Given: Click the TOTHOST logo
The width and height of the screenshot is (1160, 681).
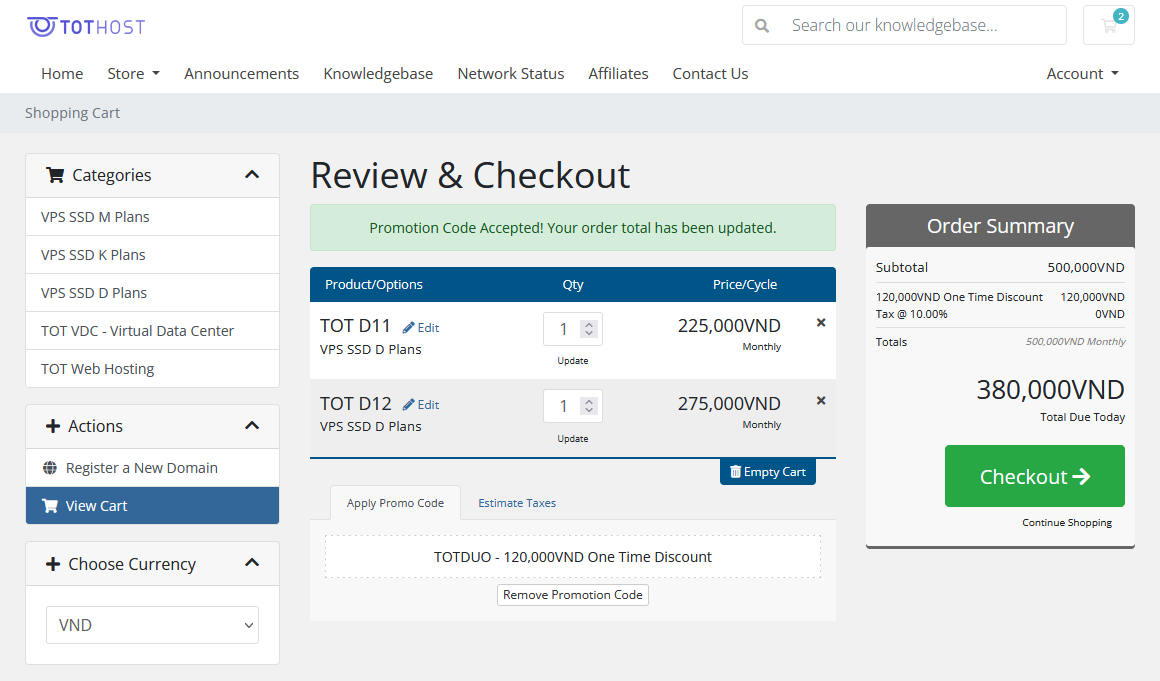Looking at the screenshot, I should 86,26.
